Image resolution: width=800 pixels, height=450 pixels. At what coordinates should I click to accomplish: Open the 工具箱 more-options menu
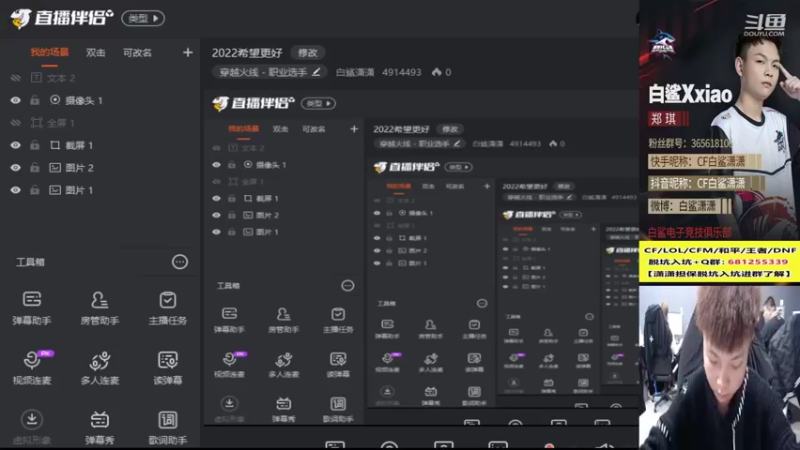tap(180, 262)
